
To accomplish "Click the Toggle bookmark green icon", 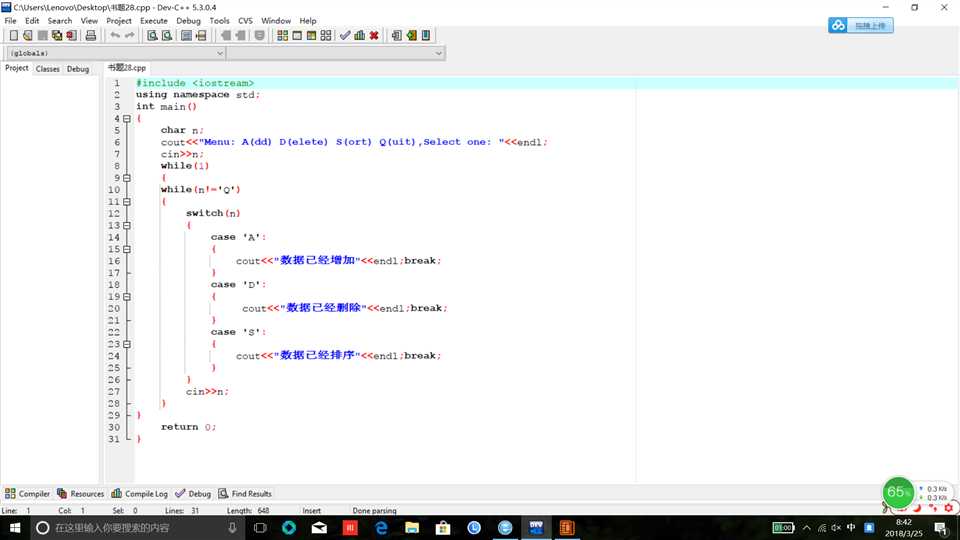I will pos(411,36).
